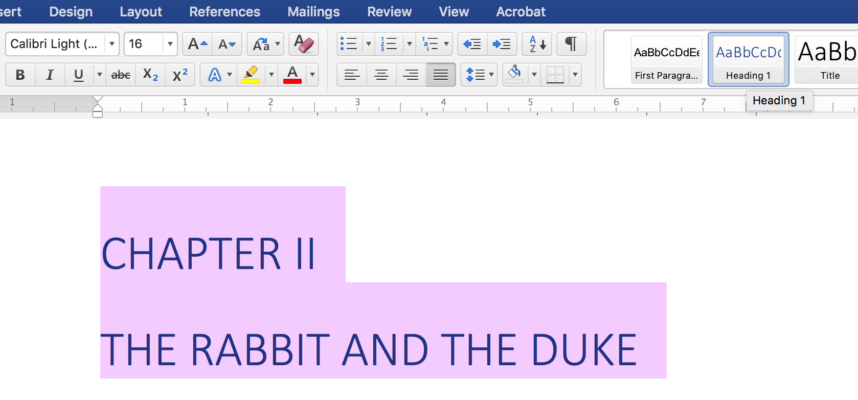858x400 pixels.
Task: Click the CHAPTER II heading text
Action: coord(208,254)
